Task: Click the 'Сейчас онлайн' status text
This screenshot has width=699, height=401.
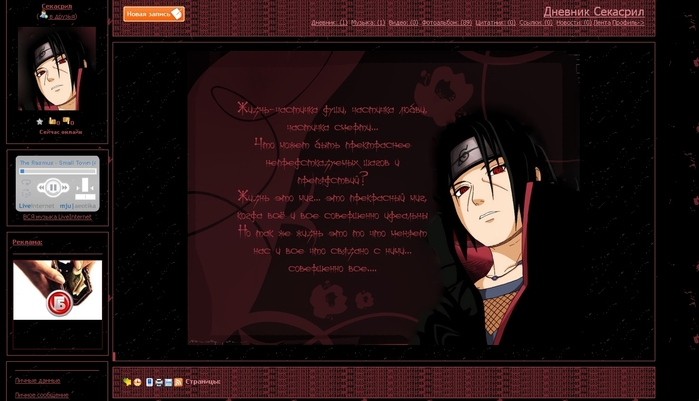Action: click(x=61, y=132)
